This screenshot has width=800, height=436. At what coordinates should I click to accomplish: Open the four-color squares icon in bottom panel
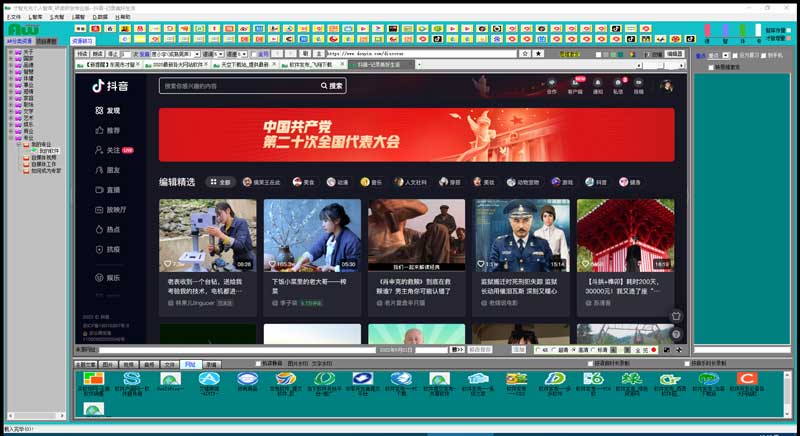(x=94, y=378)
